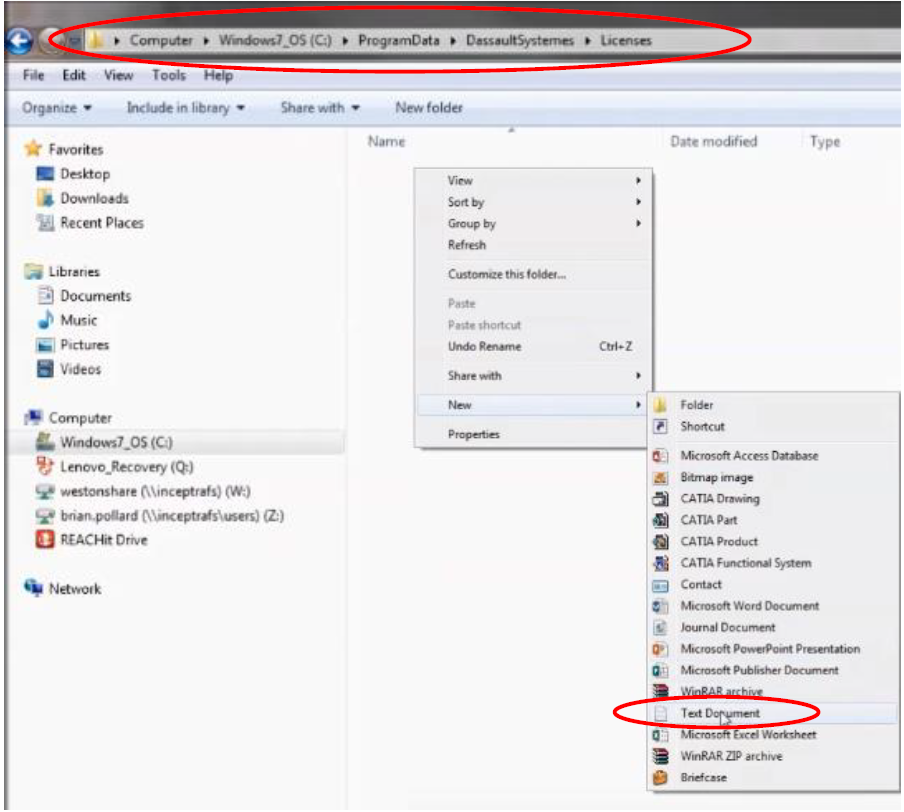Click the WinRAR ZIP archive icon
Screen dimensions: 904x812
tap(661, 755)
